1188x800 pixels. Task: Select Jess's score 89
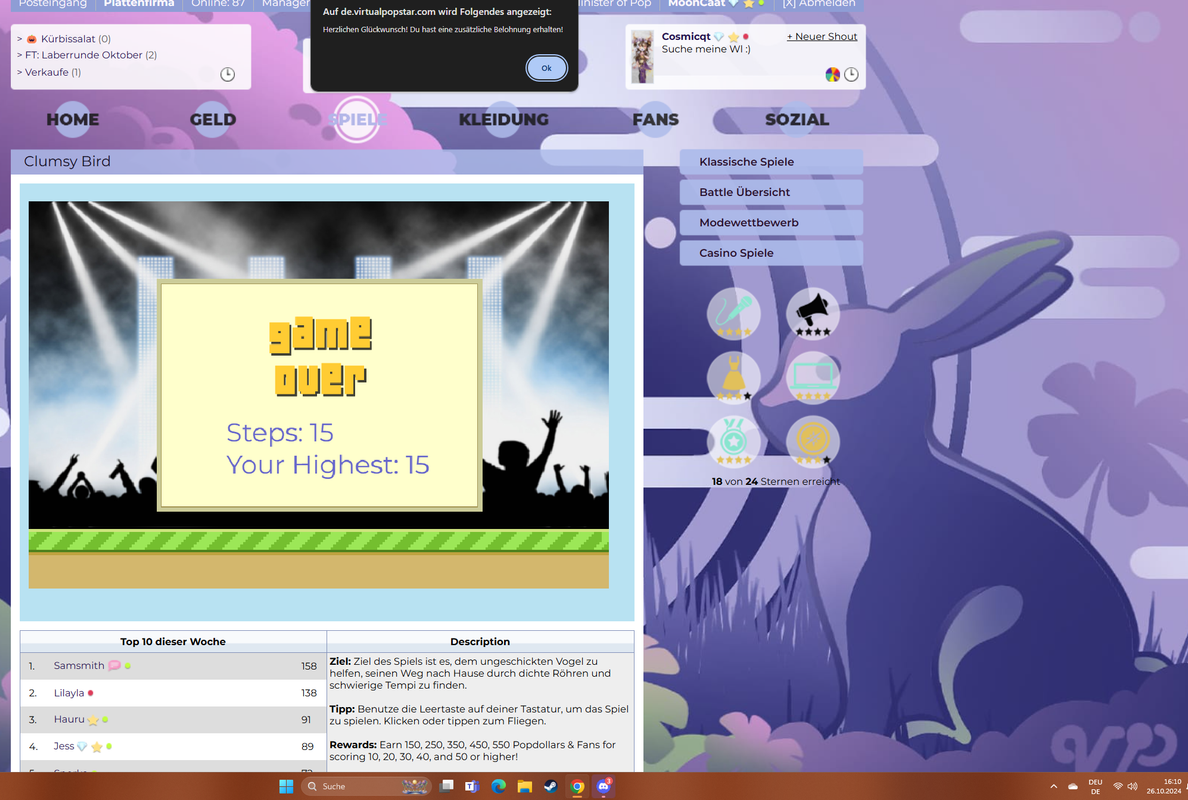point(307,746)
